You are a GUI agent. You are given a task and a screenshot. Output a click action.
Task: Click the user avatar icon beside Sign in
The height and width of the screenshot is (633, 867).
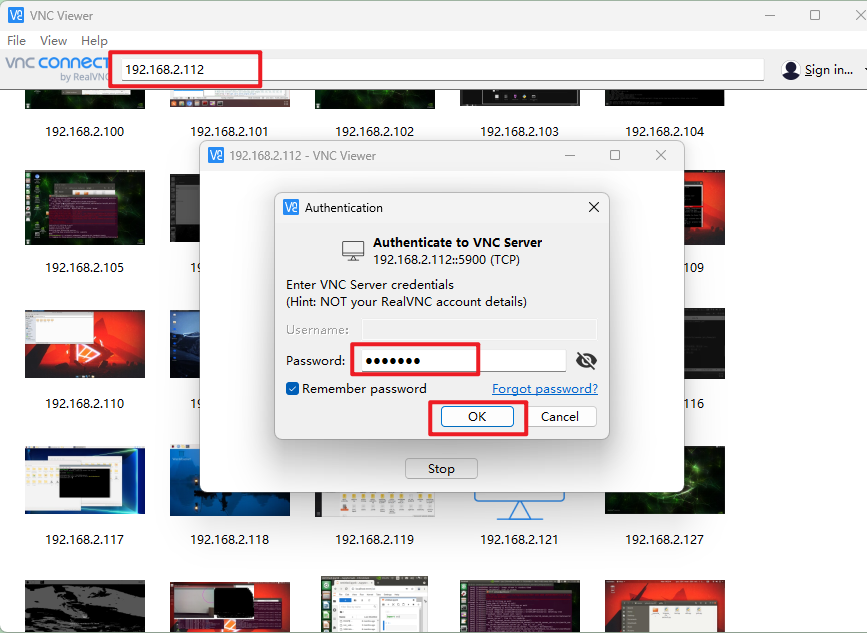coord(791,70)
